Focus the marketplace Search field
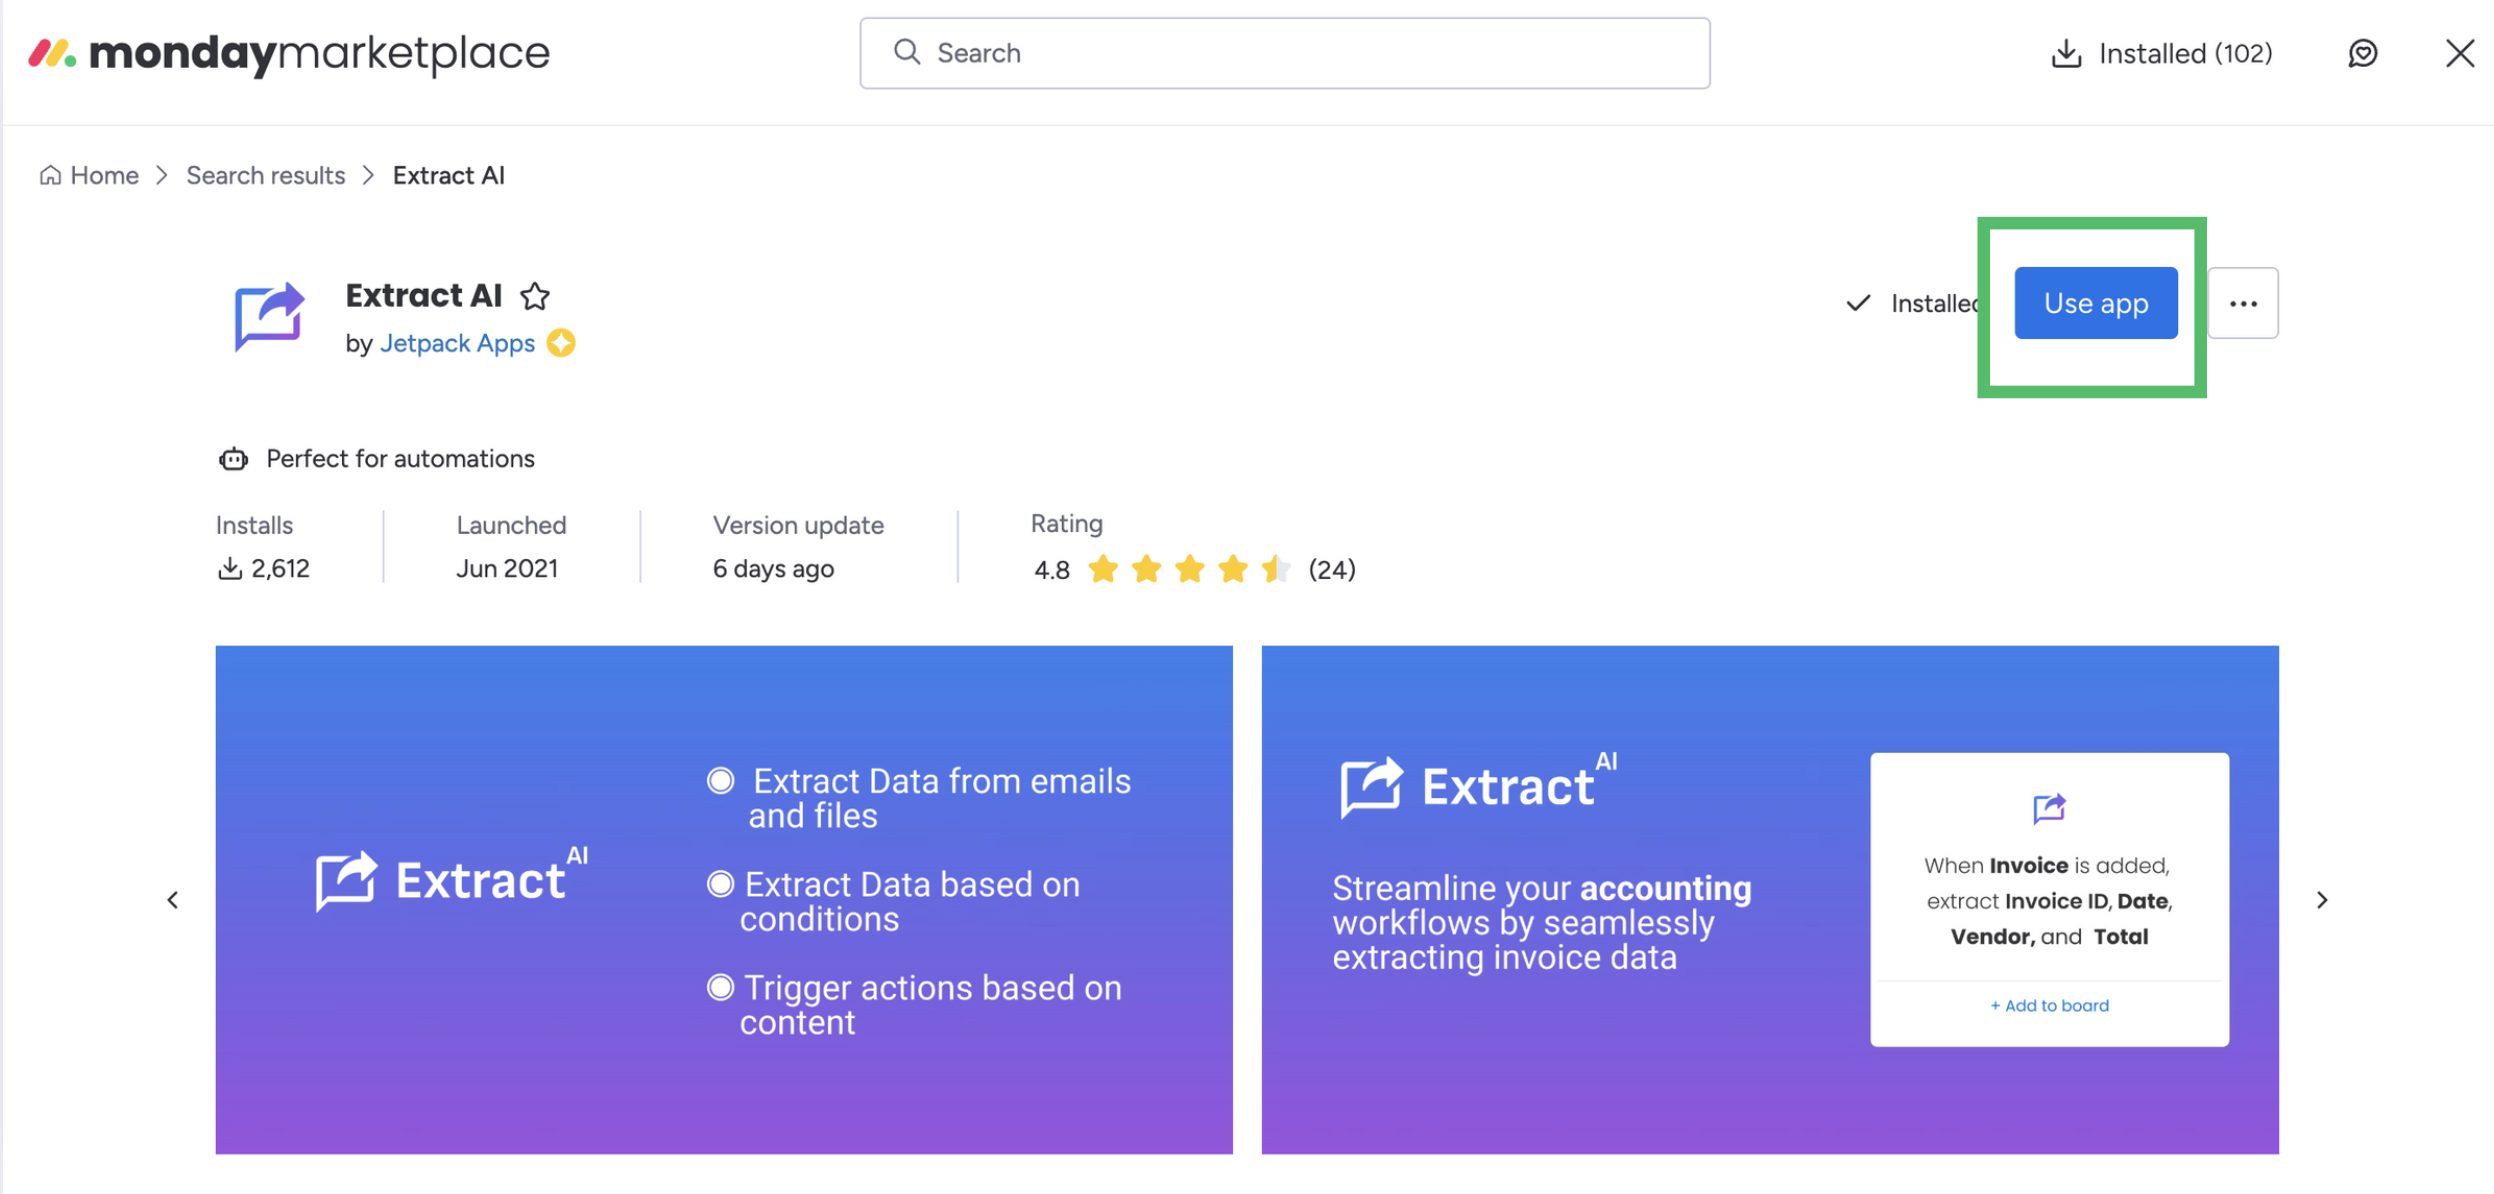Viewport: 2494px width, 1194px height. click(1284, 53)
